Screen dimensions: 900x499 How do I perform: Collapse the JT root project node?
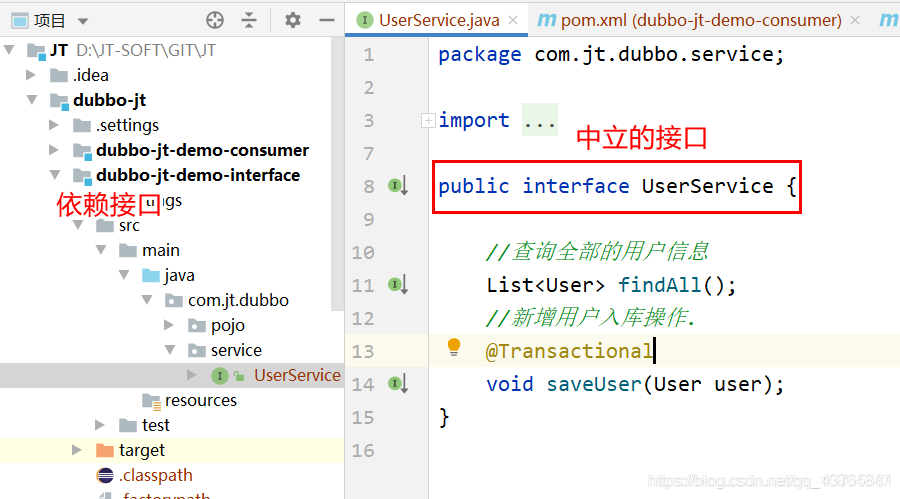[9, 50]
